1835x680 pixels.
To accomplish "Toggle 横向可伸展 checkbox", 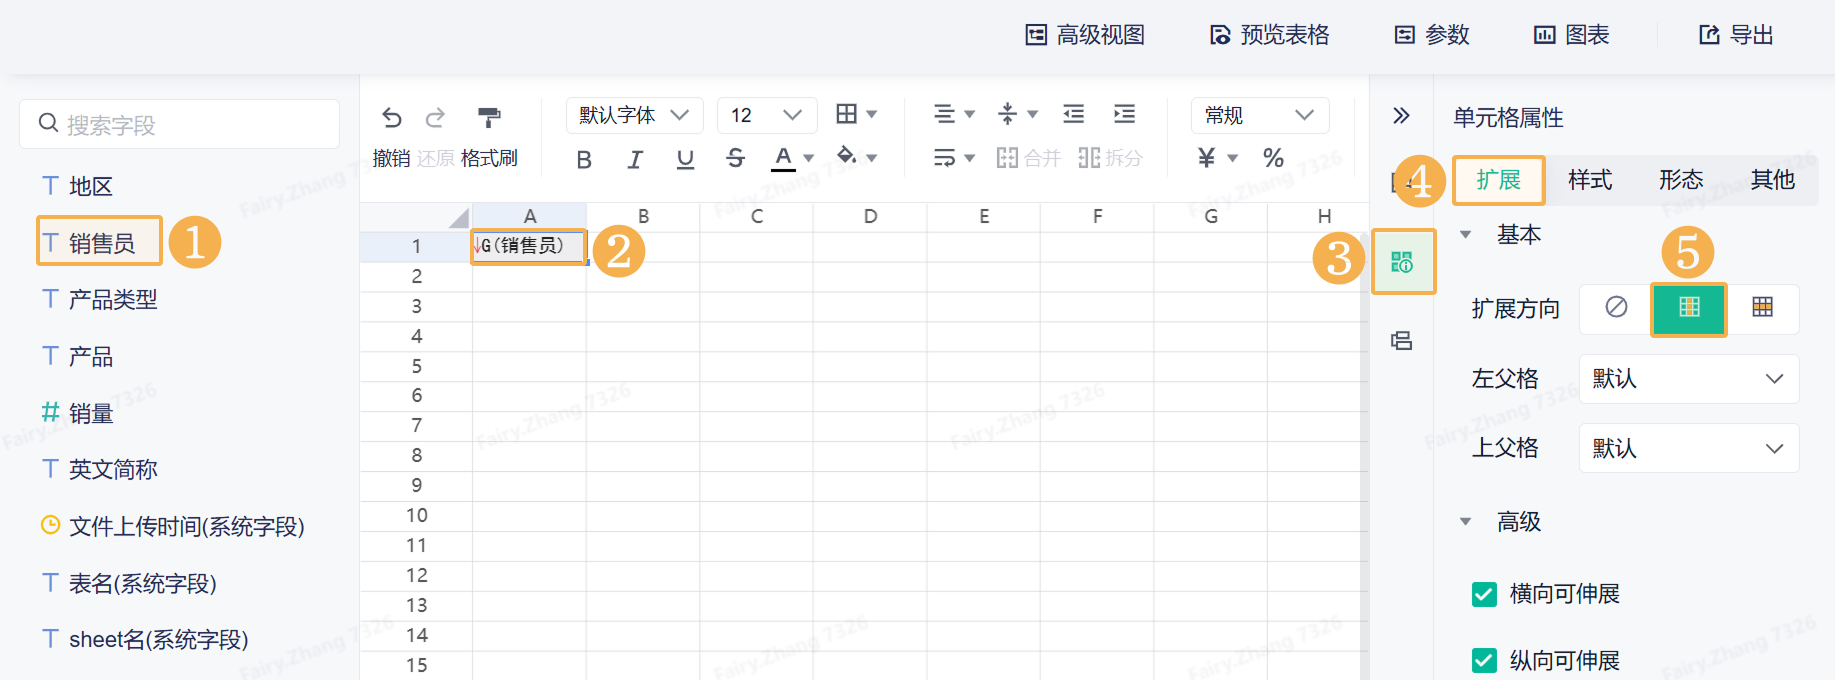I will 1484,595.
